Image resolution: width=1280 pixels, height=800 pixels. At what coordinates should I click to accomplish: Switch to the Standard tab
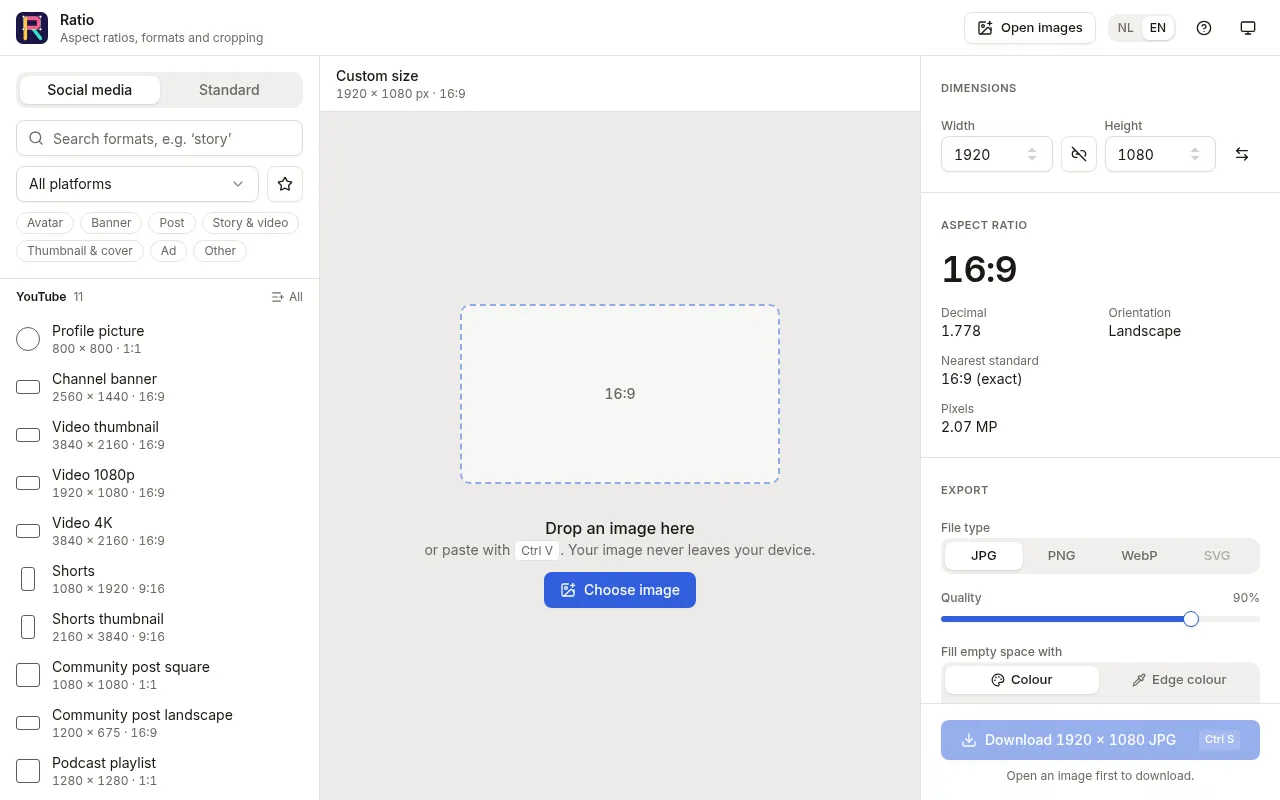(x=229, y=90)
